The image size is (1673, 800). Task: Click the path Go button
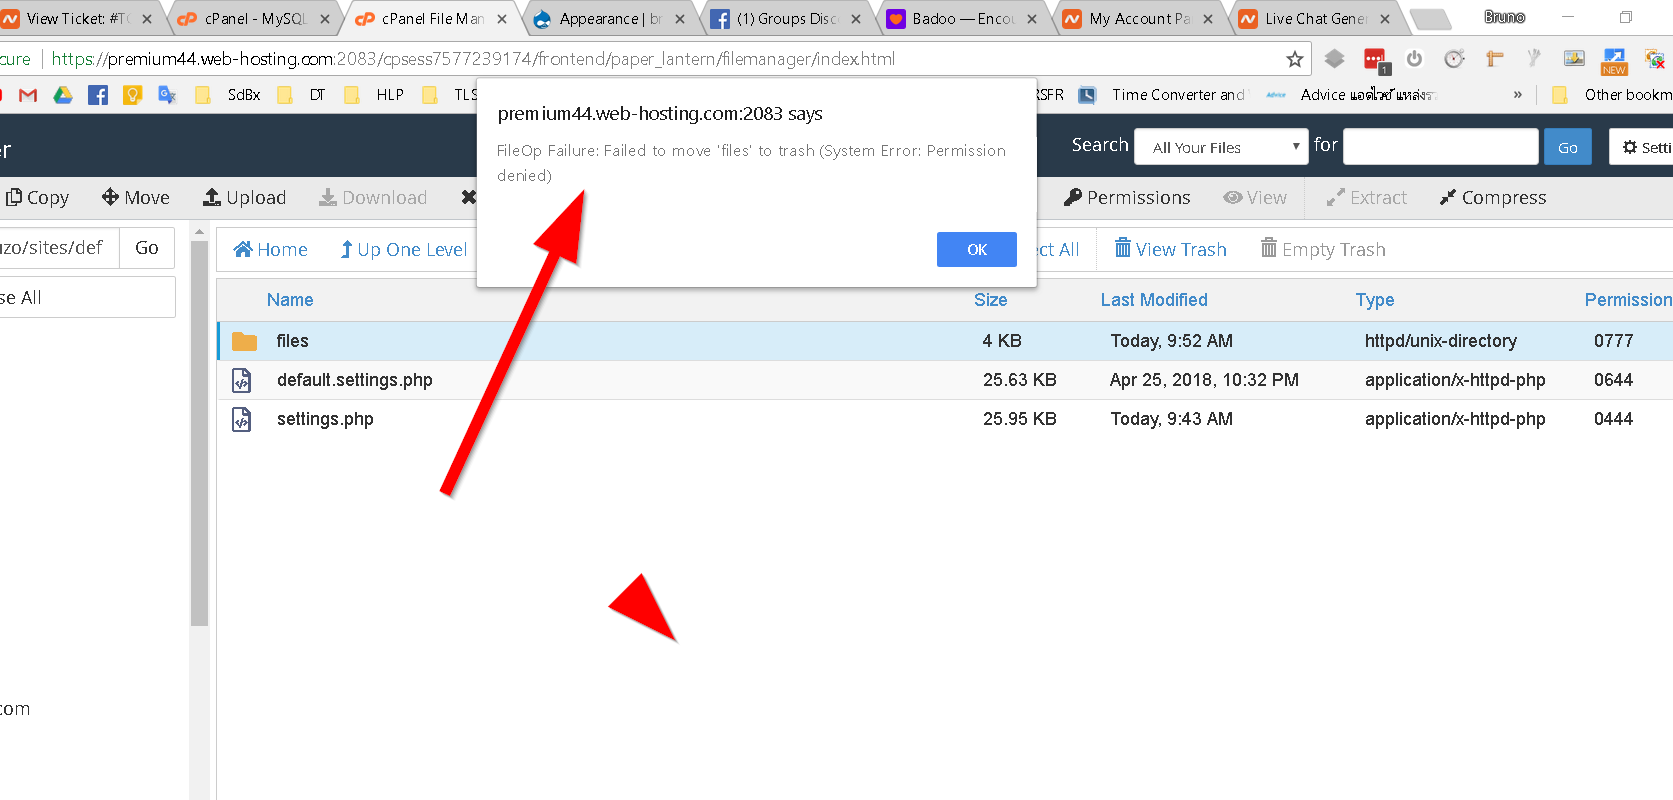147,248
